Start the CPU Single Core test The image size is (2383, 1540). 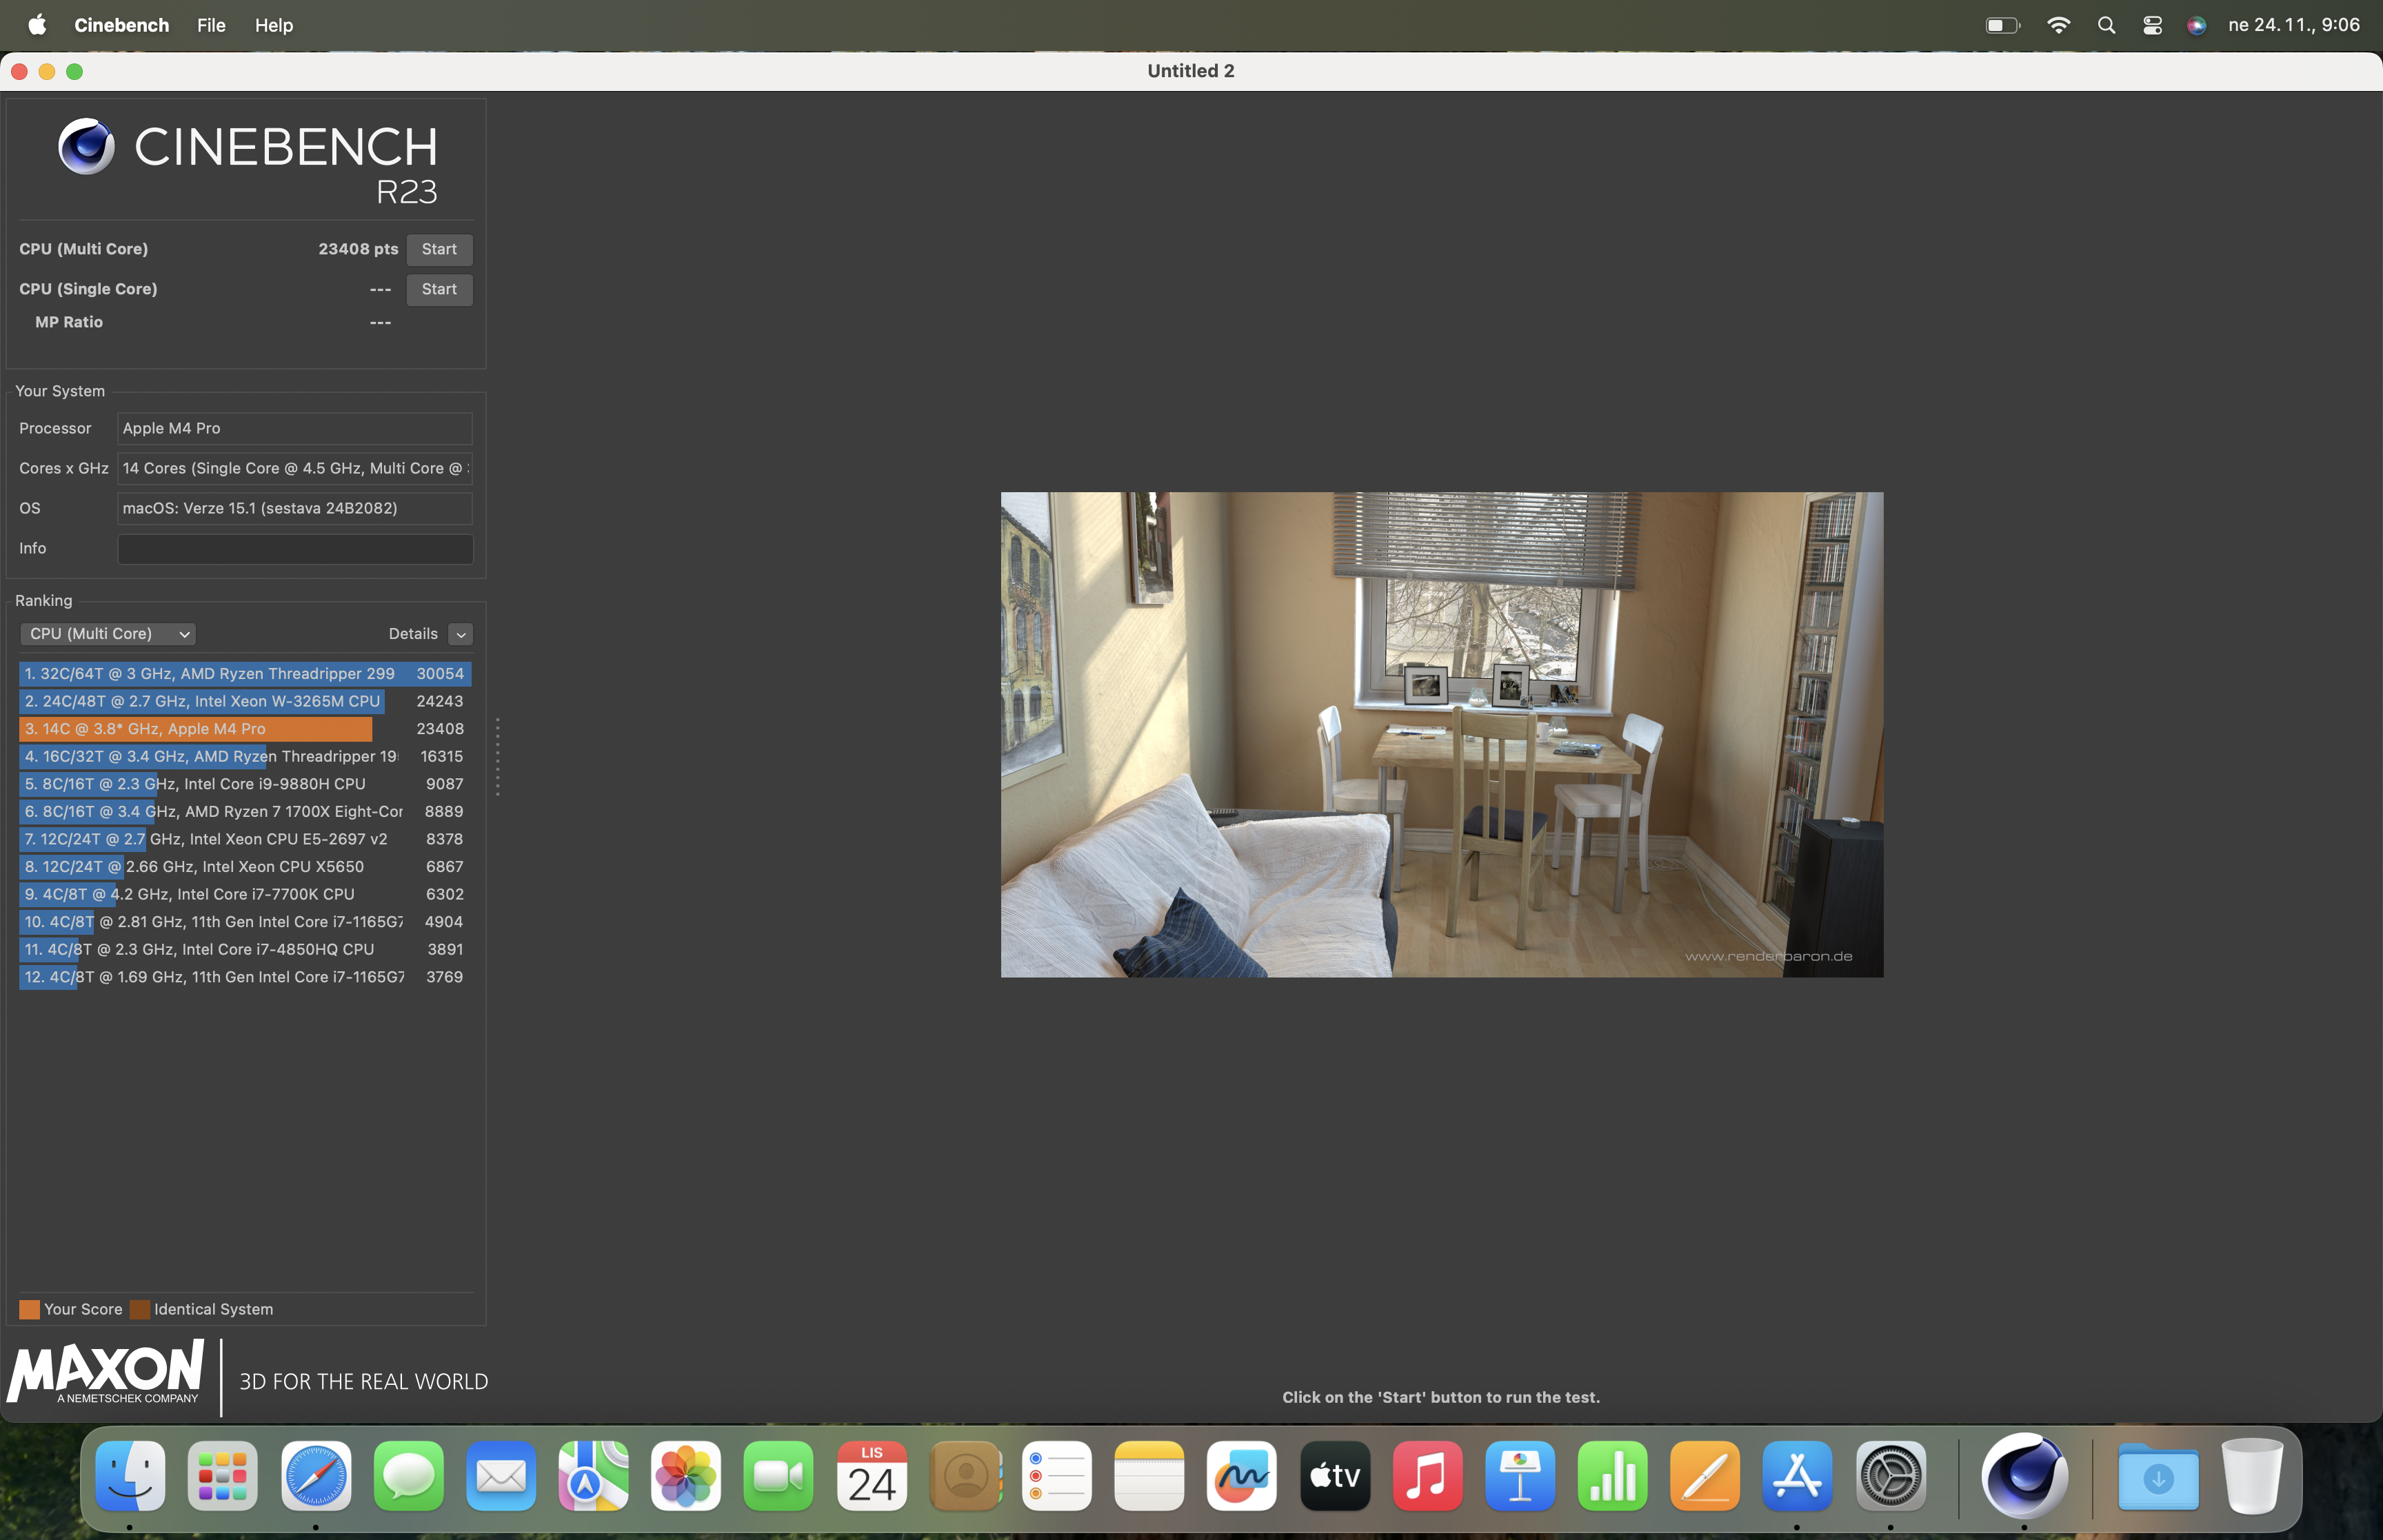coord(439,289)
